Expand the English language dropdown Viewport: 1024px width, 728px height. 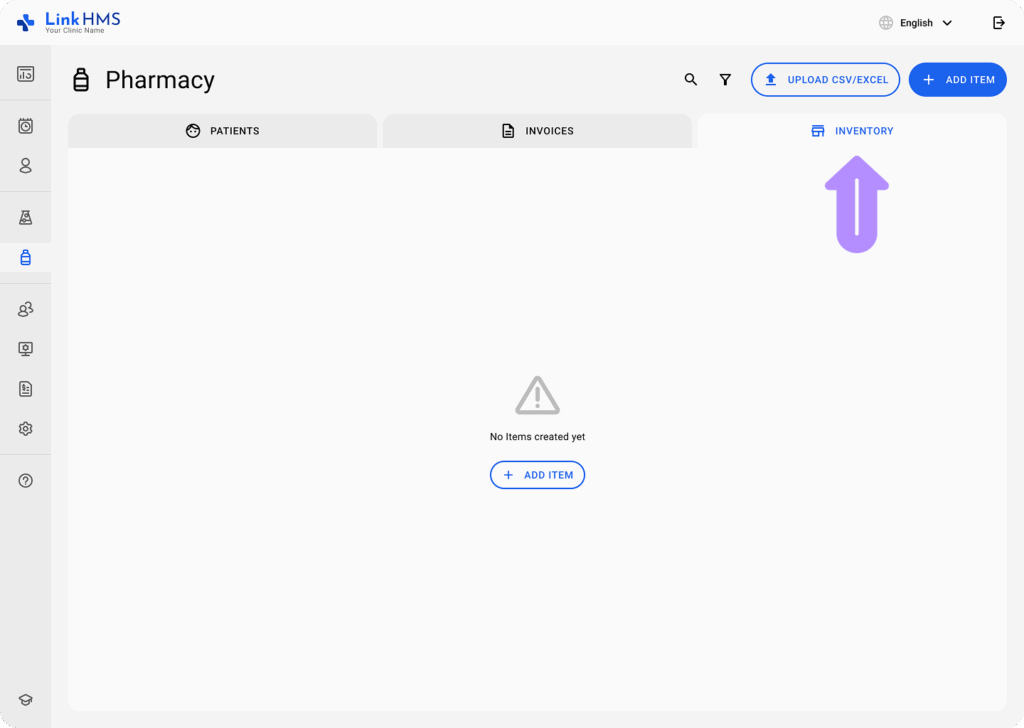[916, 23]
